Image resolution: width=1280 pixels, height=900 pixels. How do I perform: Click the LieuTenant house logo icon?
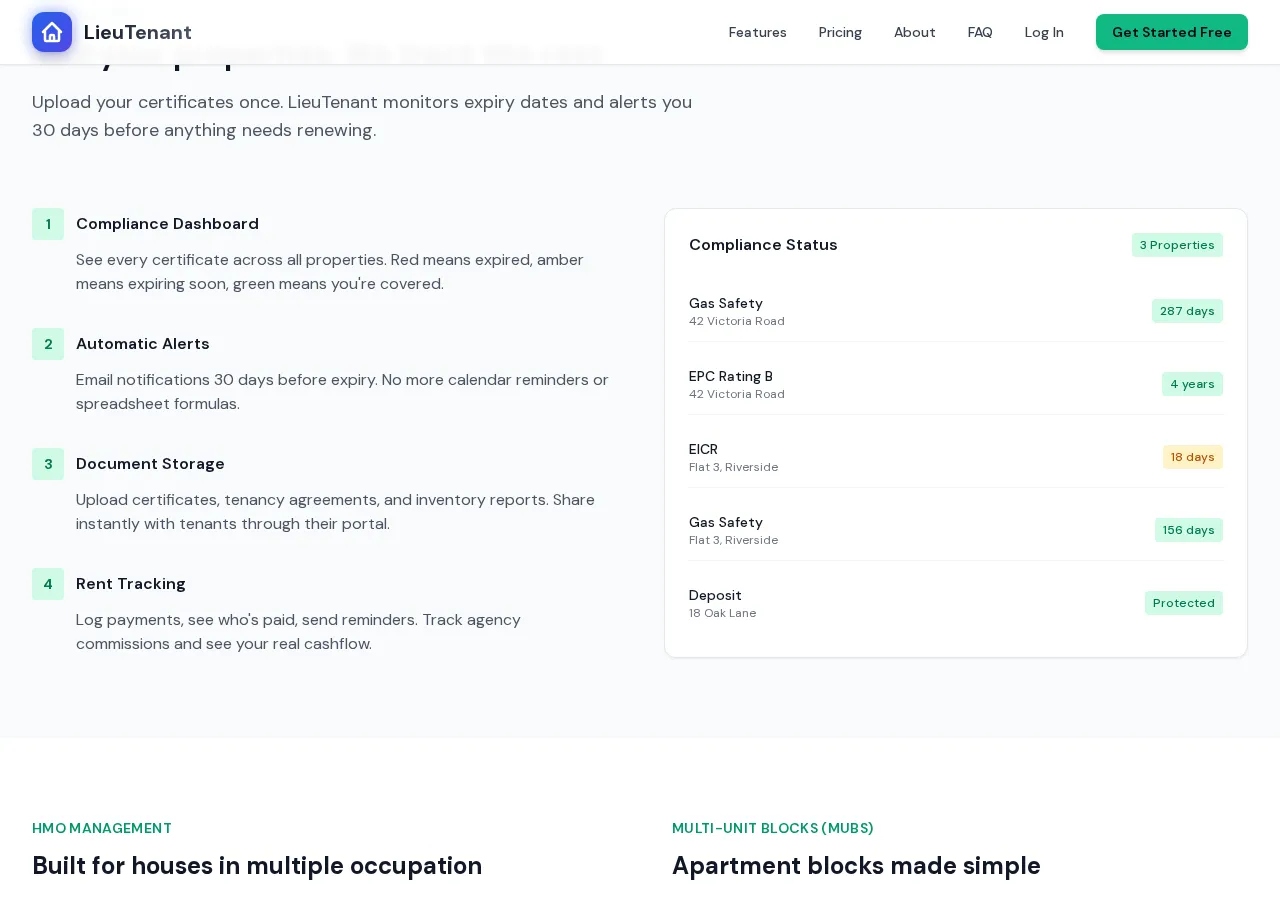click(x=52, y=32)
